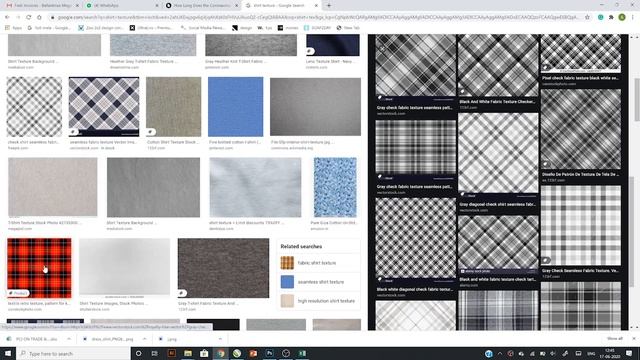The image size is (640, 360).
Task: Switch to the 'How Long Does the Coronavirus' tab
Action: point(202,6)
